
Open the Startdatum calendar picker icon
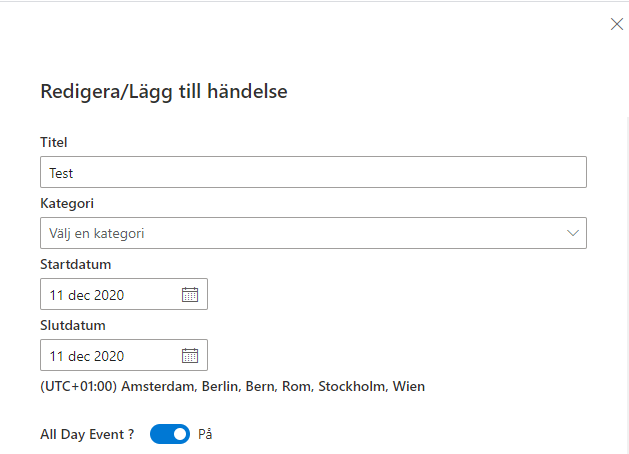pos(190,294)
